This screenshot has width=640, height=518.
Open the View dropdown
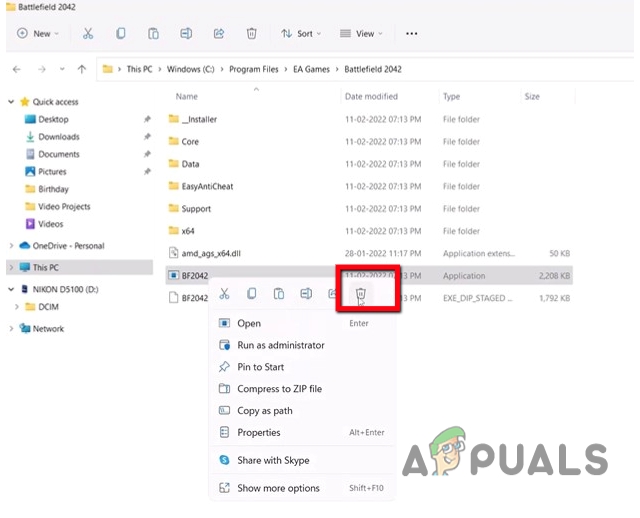point(361,33)
